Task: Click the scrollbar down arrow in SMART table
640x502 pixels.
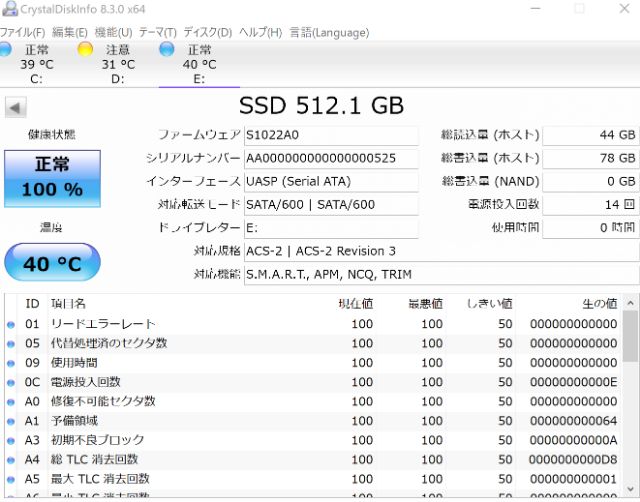Action: coord(631,489)
